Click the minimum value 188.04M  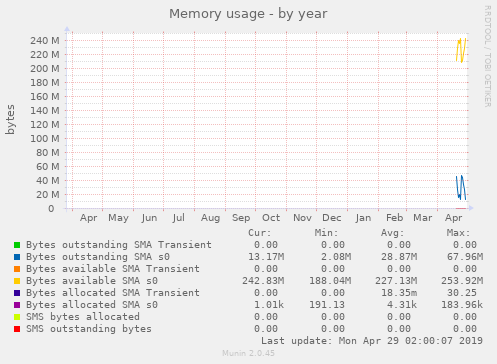click(330, 281)
